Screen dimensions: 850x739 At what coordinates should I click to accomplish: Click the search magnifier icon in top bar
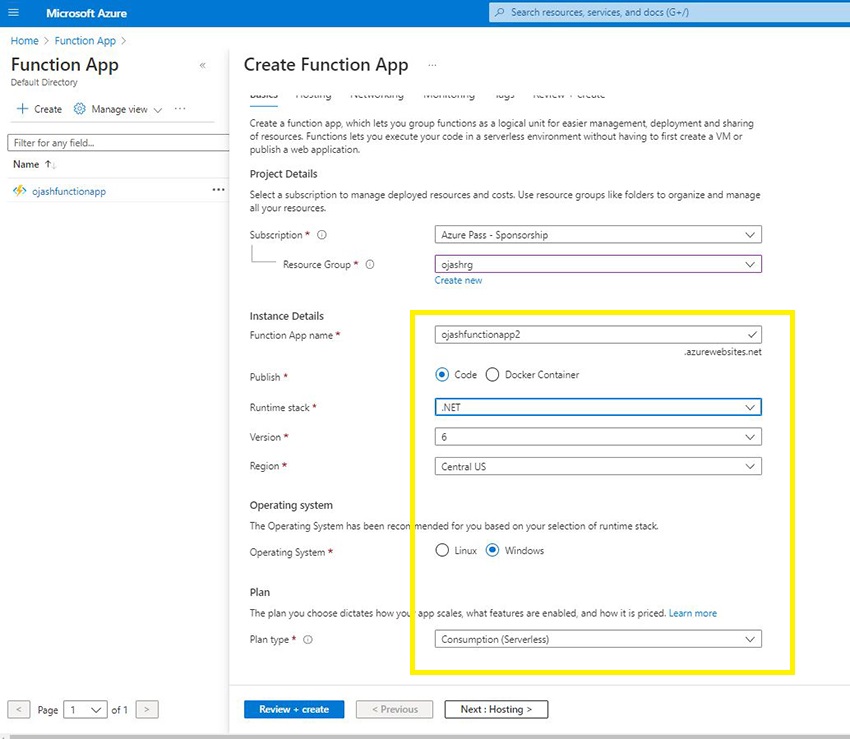pos(500,12)
